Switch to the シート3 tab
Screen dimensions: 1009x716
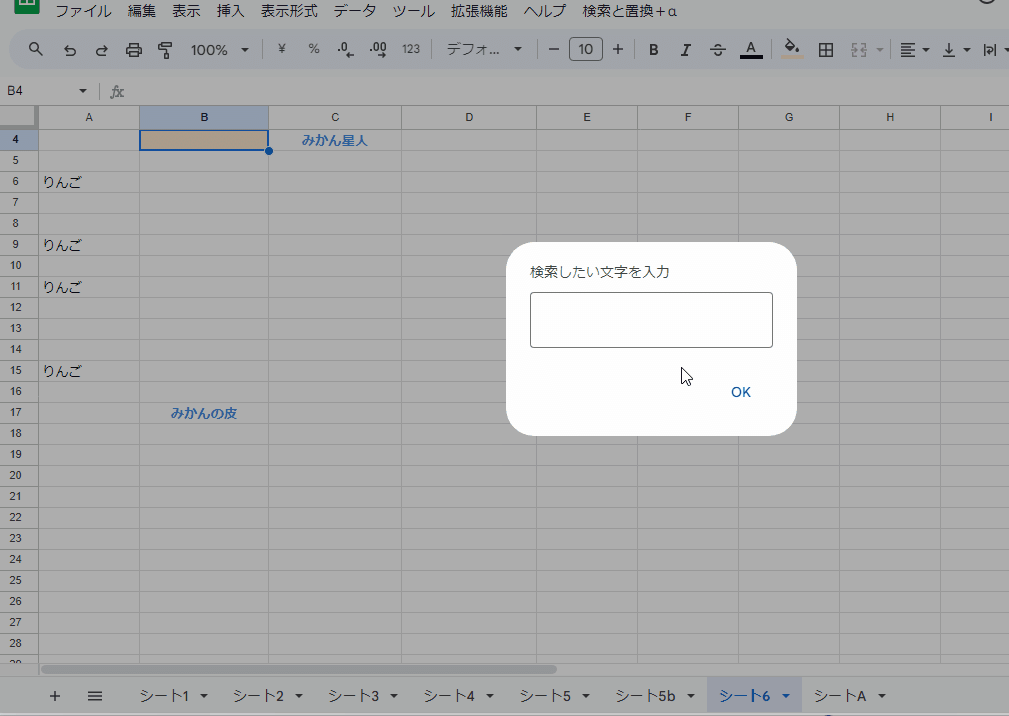tap(353, 695)
